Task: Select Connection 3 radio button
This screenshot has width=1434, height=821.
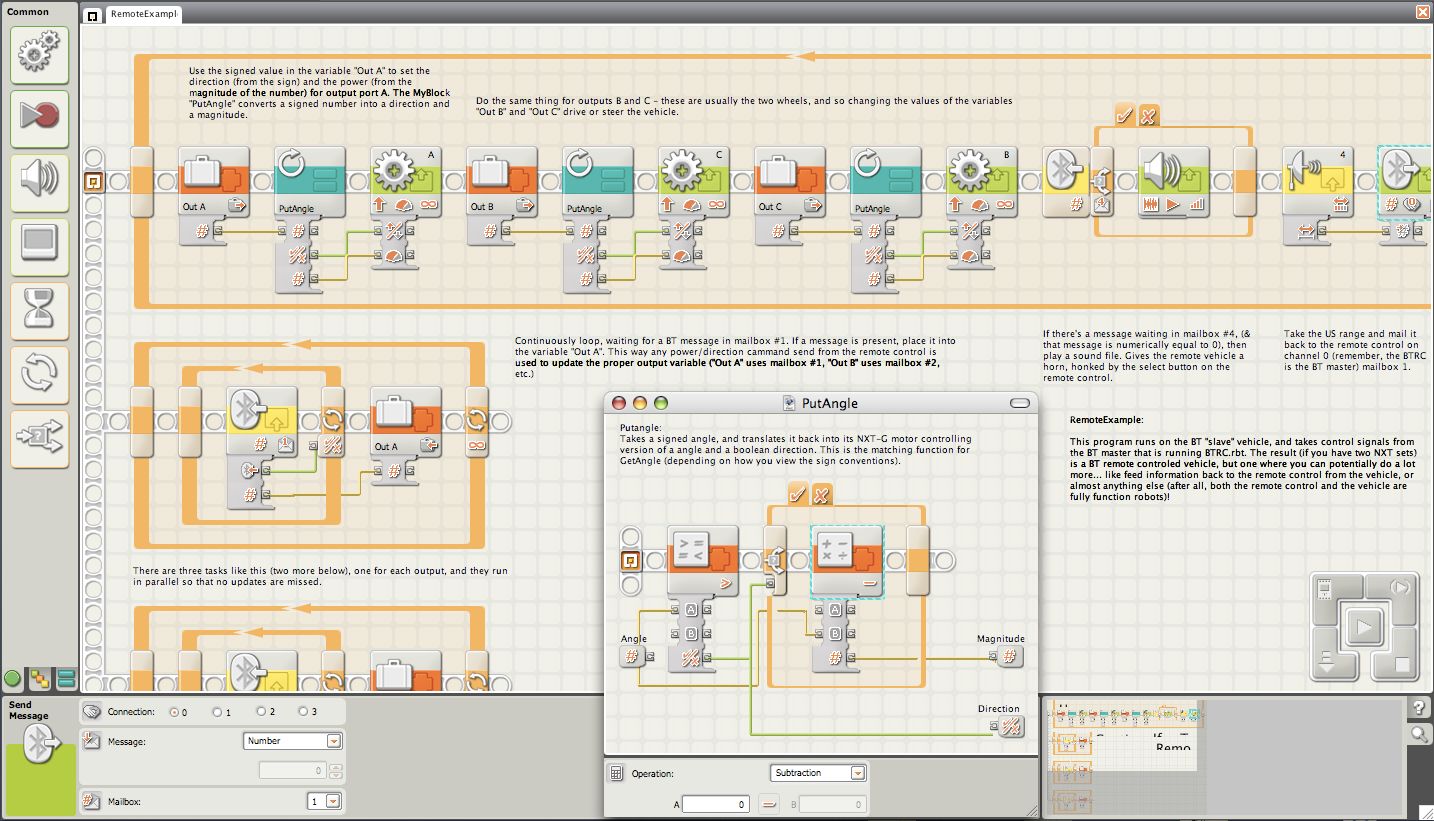Action: [304, 711]
